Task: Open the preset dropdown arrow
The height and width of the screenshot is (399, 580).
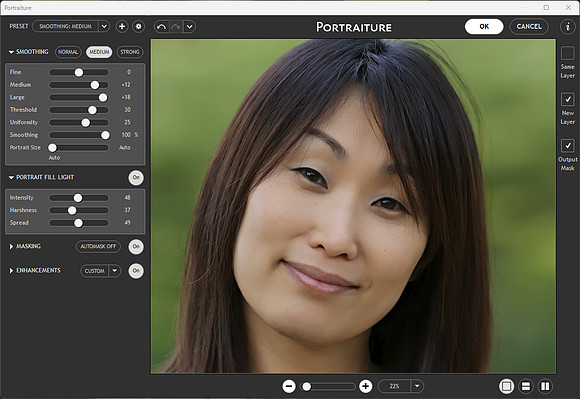Action: point(104,27)
